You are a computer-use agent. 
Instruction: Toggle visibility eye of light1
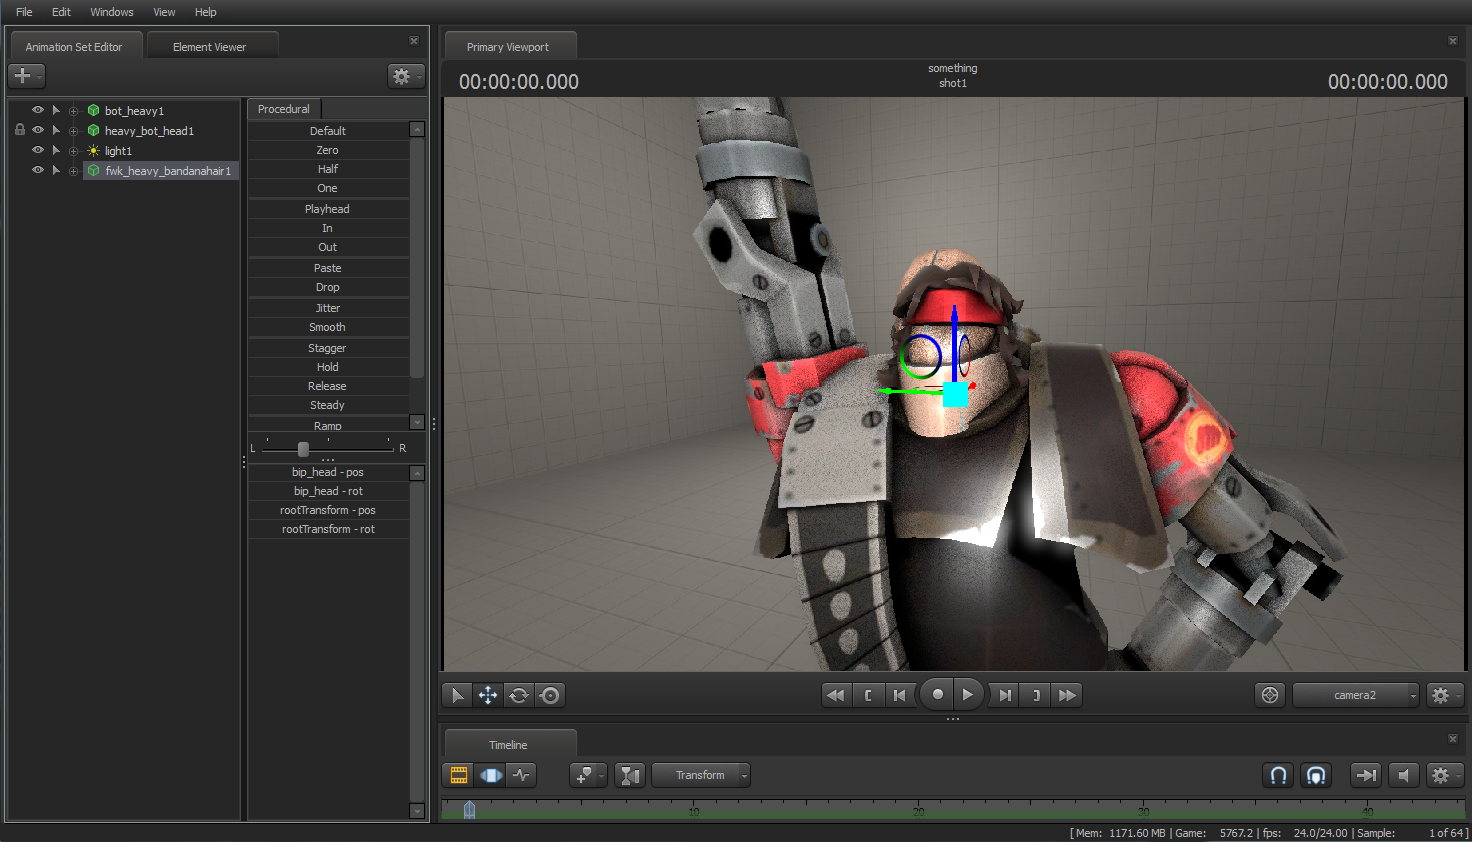(x=38, y=150)
